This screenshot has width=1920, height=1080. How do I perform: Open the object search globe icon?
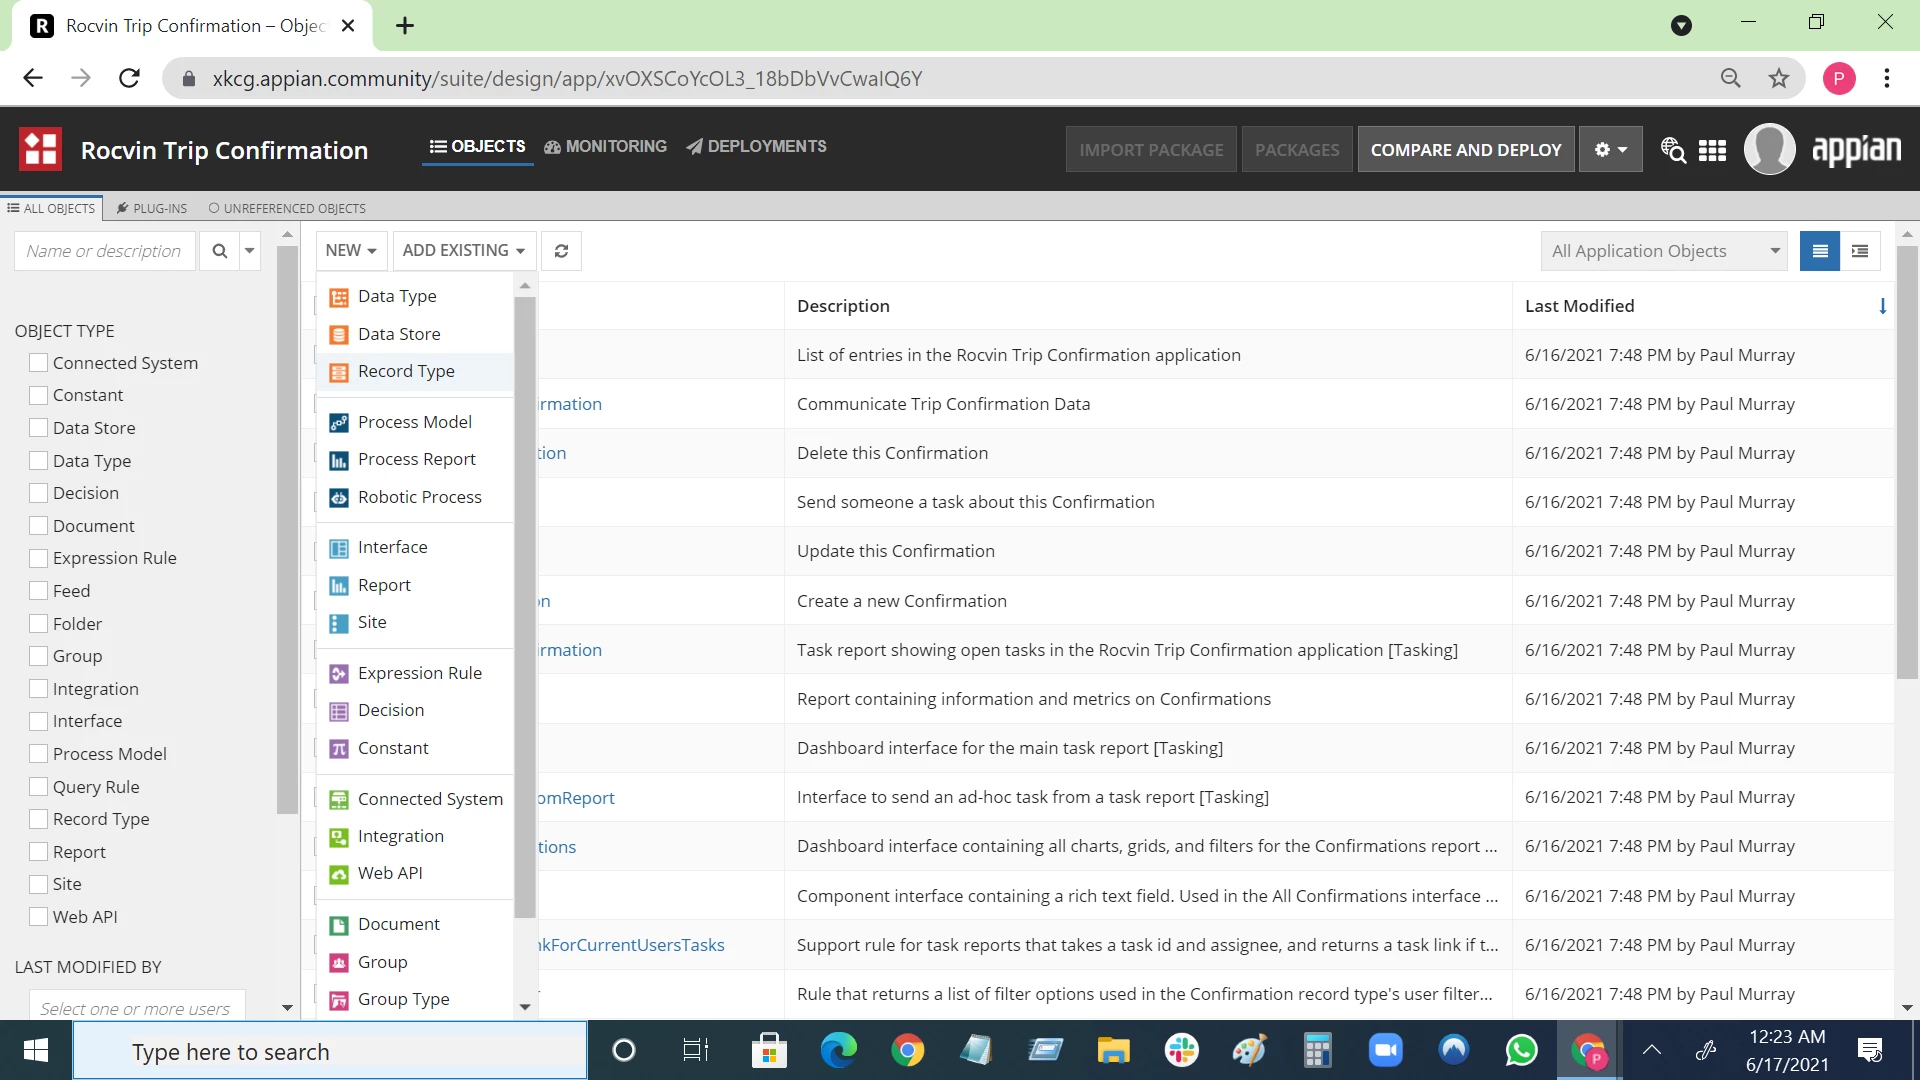pyautogui.click(x=1672, y=150)
